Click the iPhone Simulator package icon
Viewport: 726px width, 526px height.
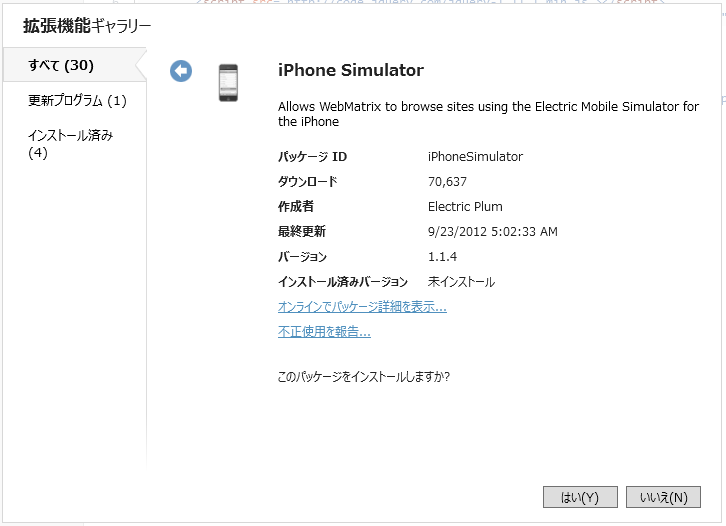coord(228,83)
